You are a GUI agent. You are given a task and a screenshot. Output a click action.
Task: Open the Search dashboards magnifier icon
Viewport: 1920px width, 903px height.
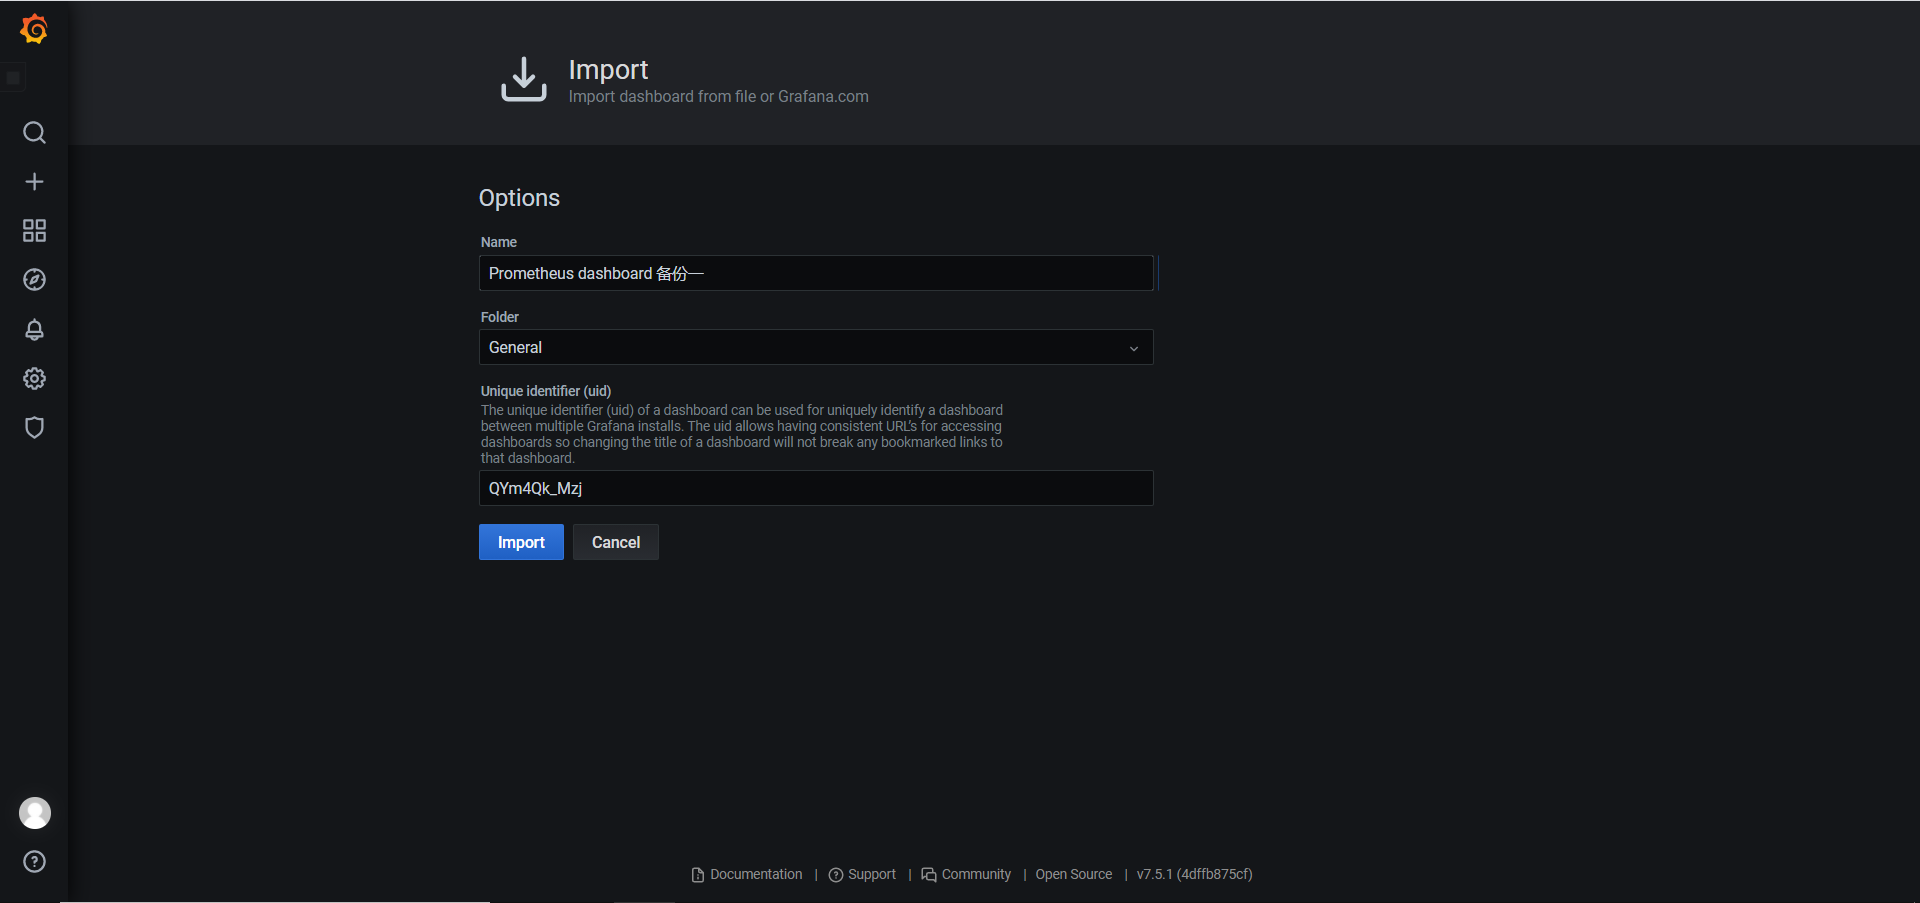point(34,133)
